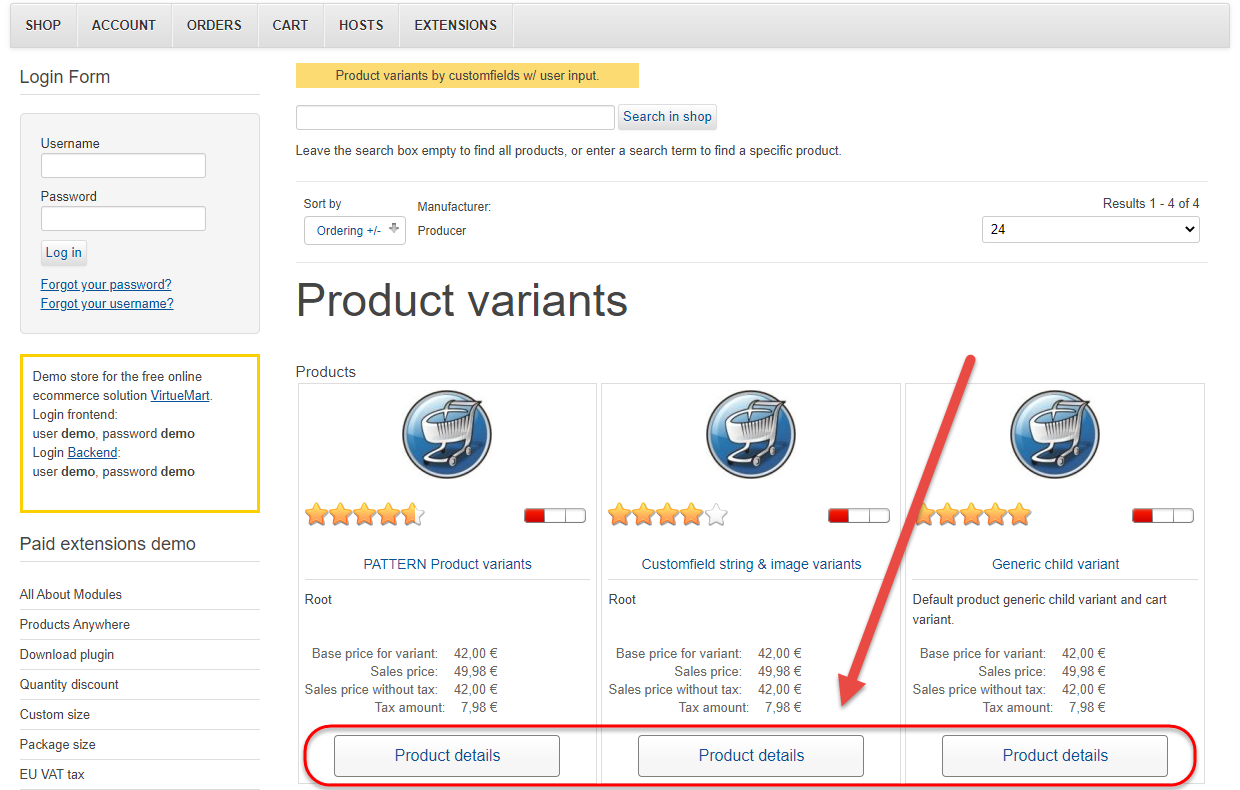1240x790 pixels.
Task: Click the Generic child variant cart image
Action: point(1055,435)
